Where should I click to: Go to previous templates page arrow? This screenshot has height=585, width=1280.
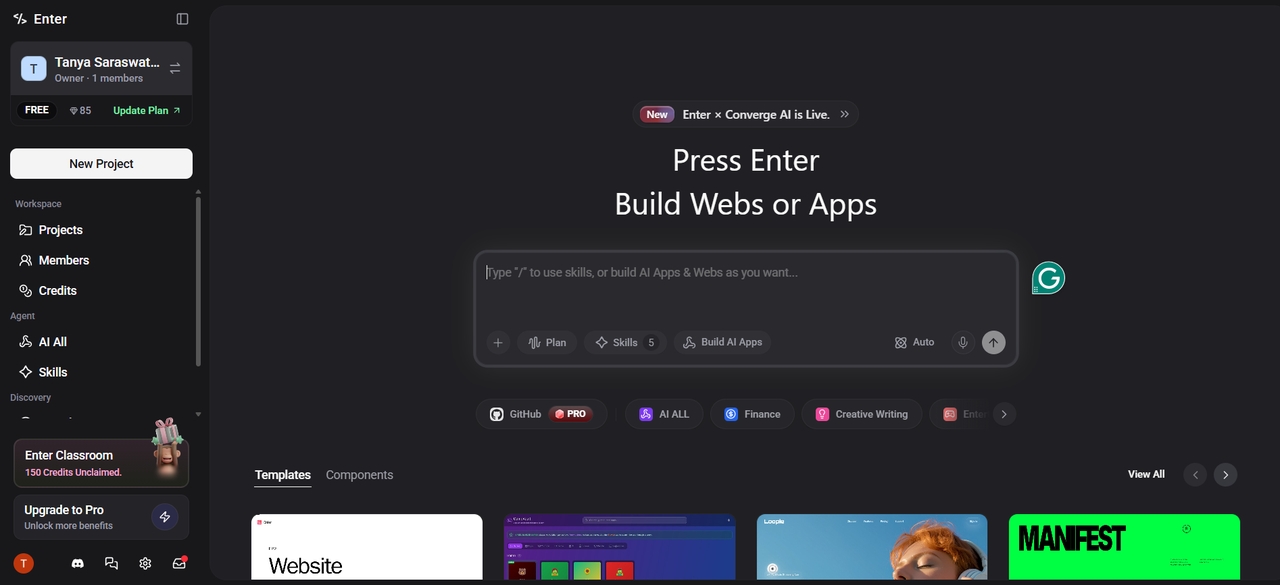(1195, 475)
